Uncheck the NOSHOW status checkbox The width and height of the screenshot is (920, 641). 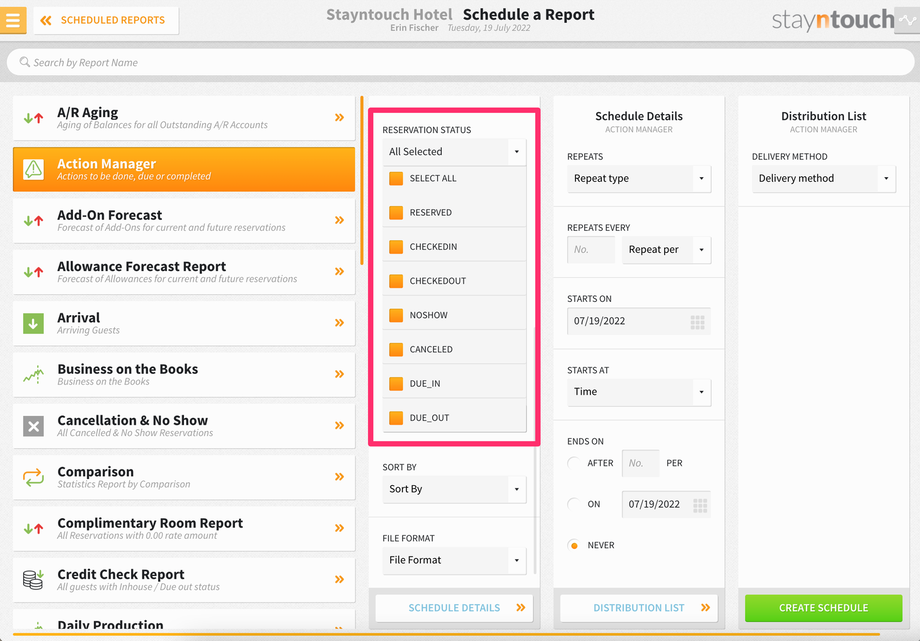pos(396,315)
